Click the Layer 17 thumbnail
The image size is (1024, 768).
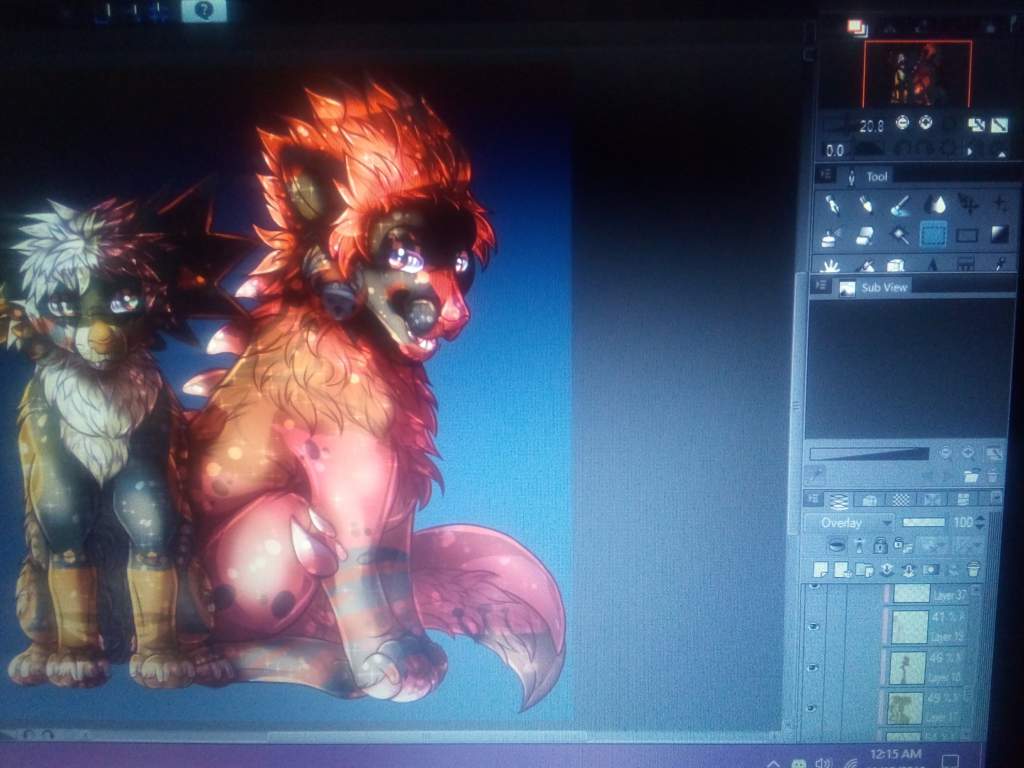(x=904, y=707)
